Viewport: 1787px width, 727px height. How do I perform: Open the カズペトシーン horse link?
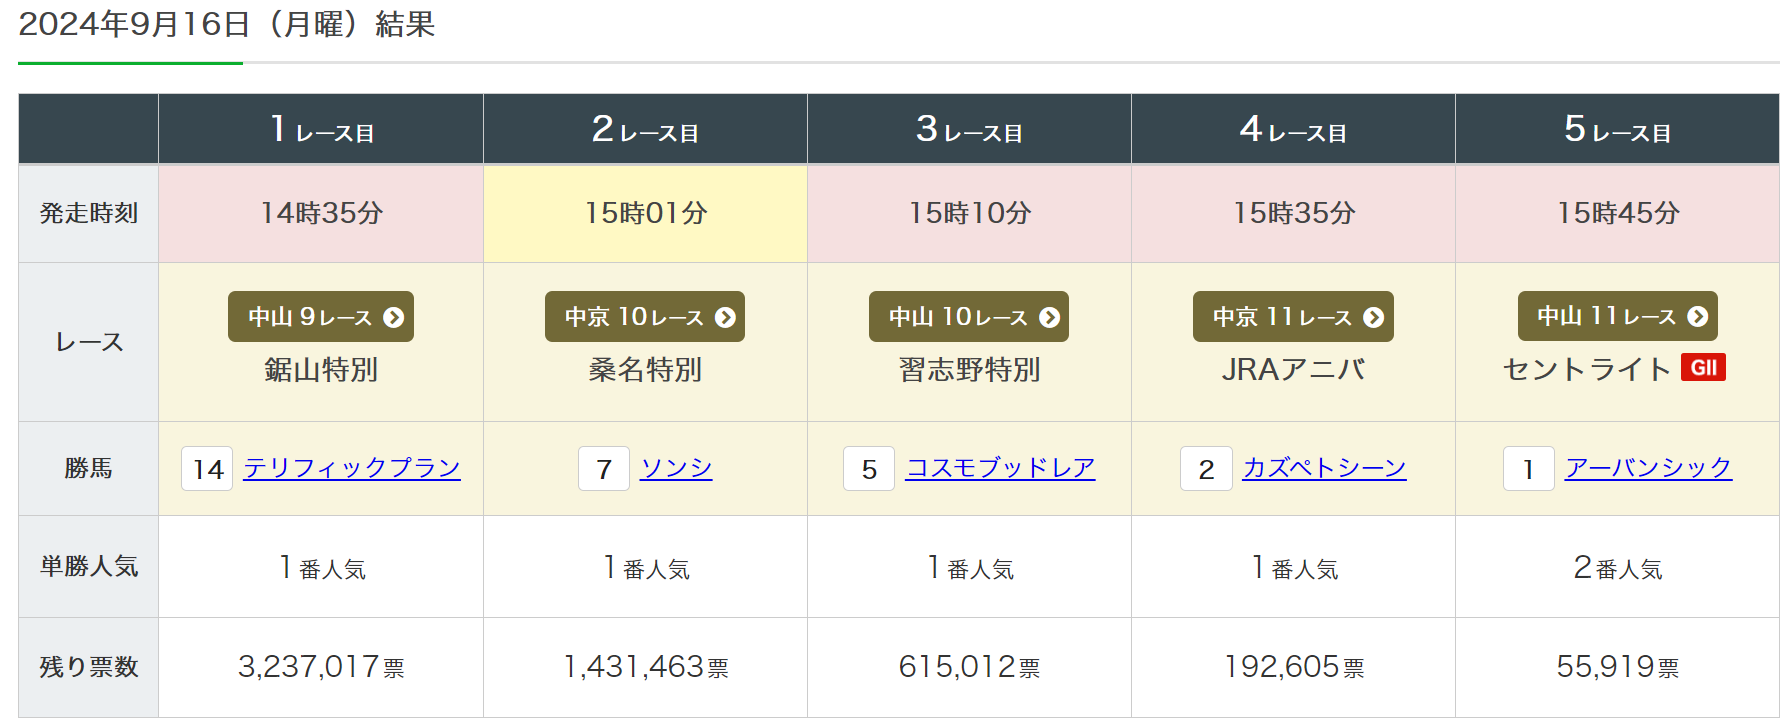pyautogui.click(x=1324, y=468)
